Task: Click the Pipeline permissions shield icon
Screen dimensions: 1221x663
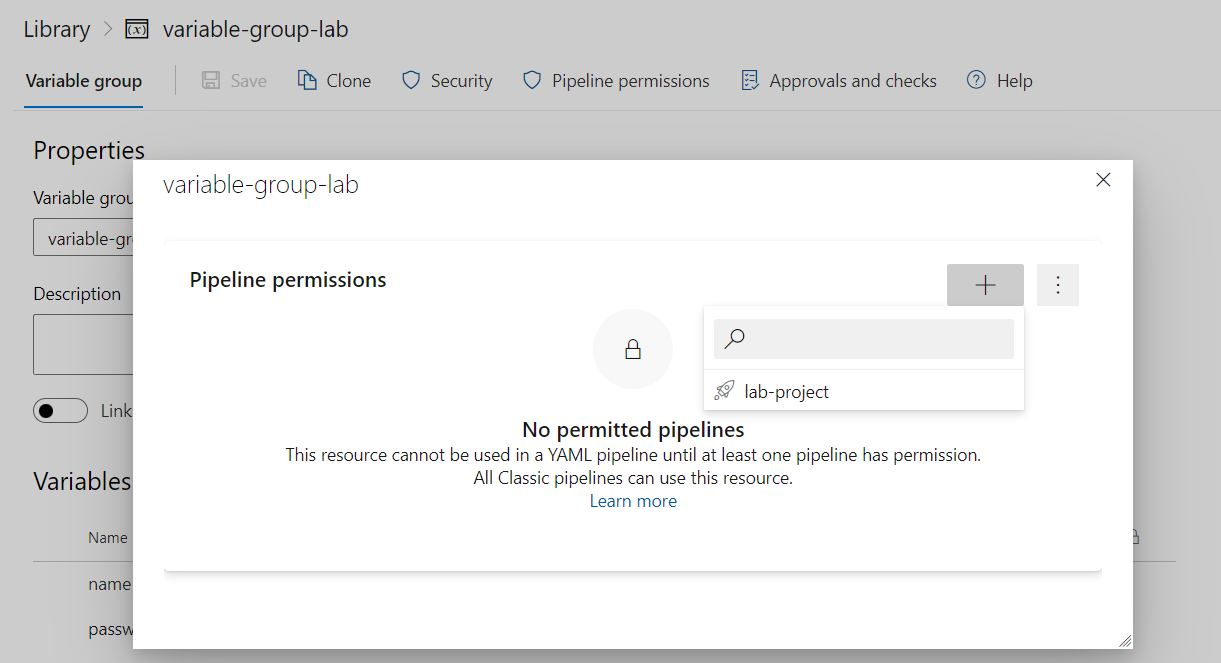Action: tap(532, 81)
